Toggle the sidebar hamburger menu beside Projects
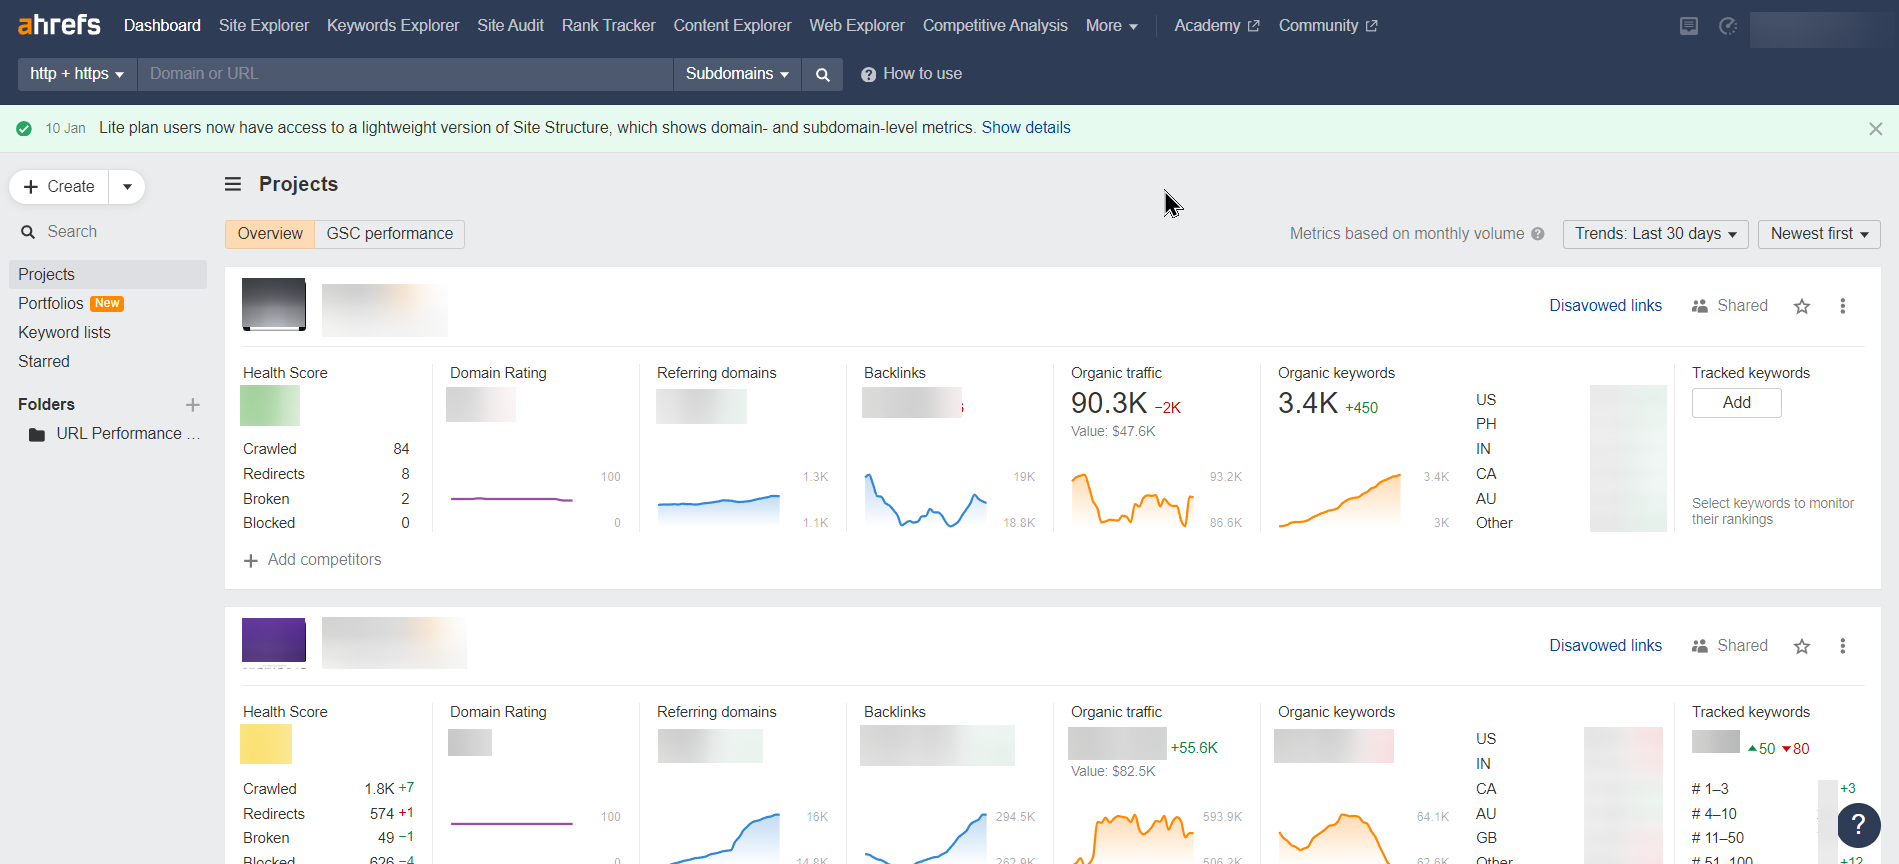The height and width of the screenshot is (864, 1899). [x=233, y=184]
